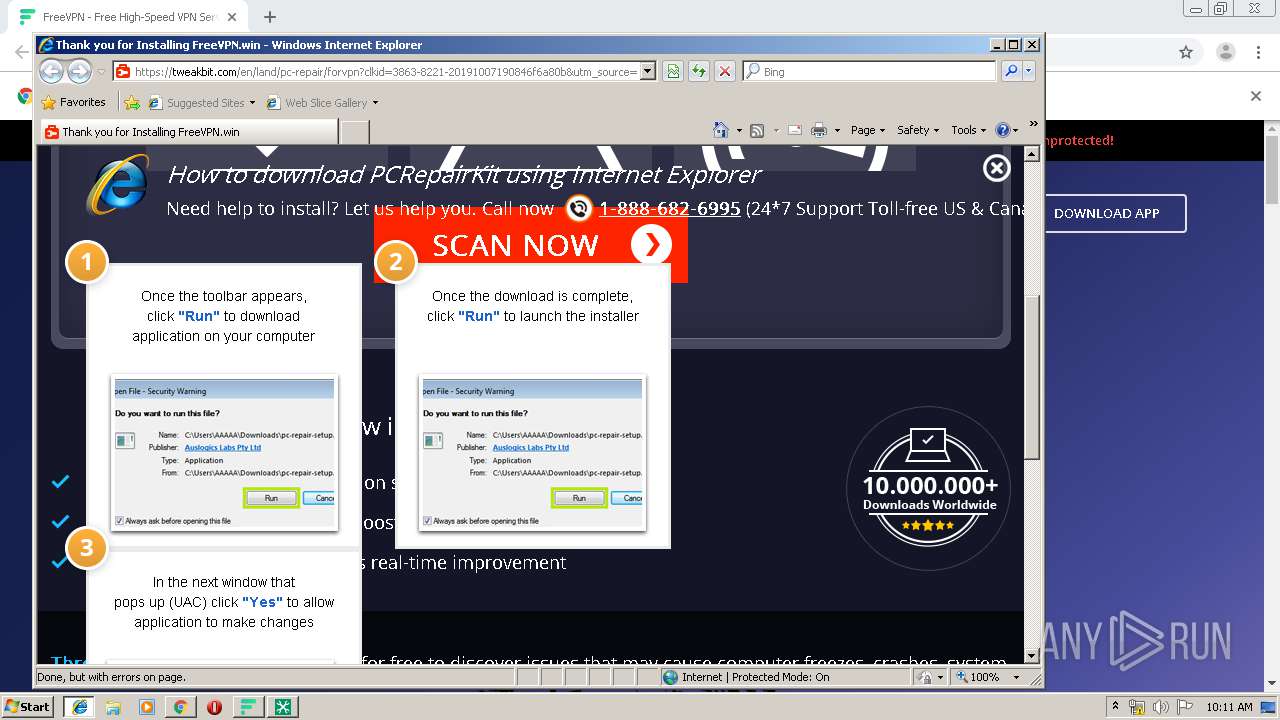Click the red SCAN NOW button
The image size is (1280, 720).
(x=531, y=245)
